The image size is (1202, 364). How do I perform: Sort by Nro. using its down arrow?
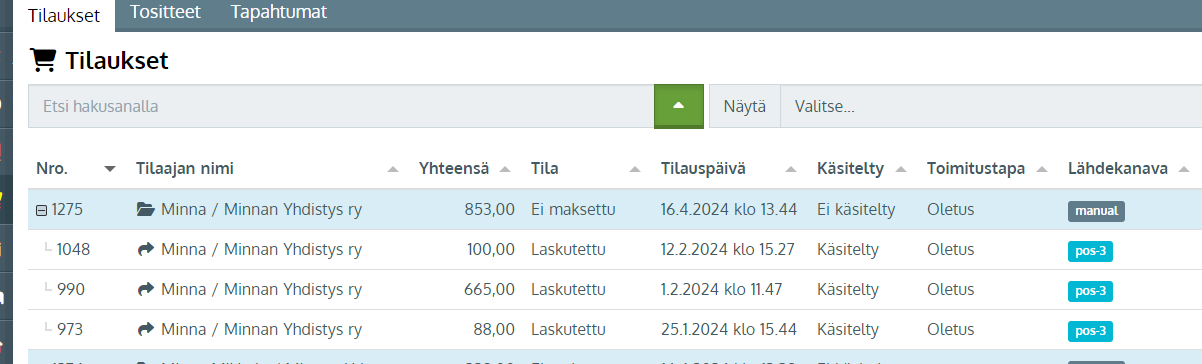click(110, 169)
